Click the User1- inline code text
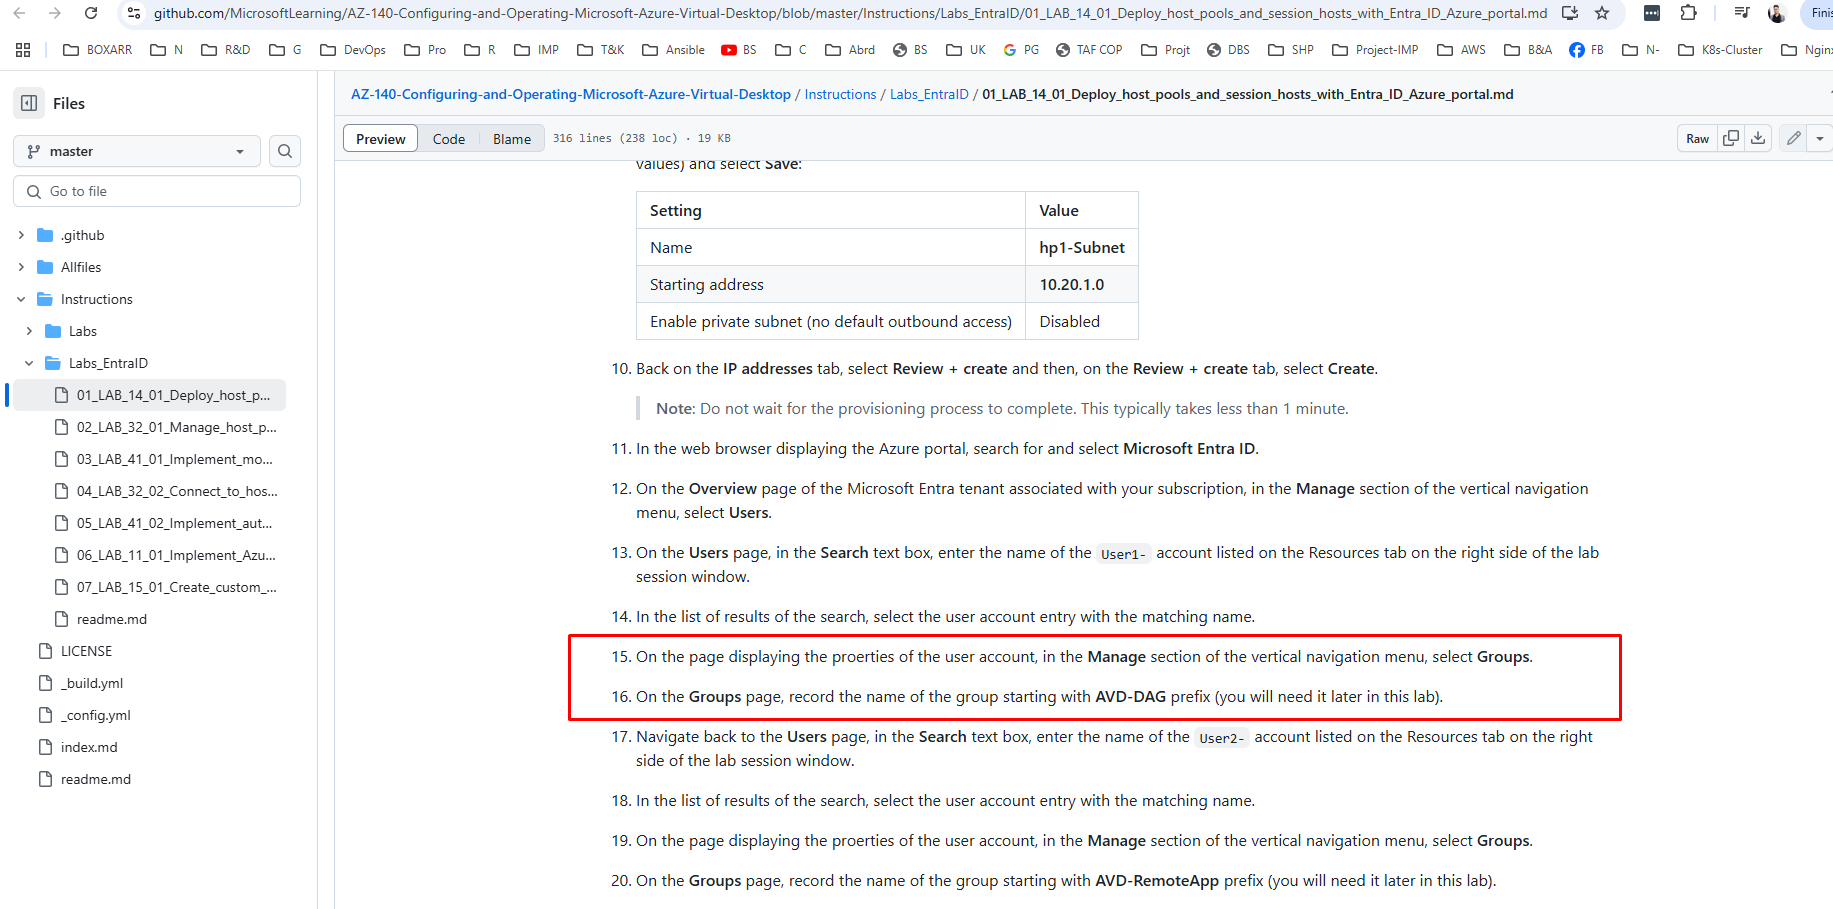 1124,553
